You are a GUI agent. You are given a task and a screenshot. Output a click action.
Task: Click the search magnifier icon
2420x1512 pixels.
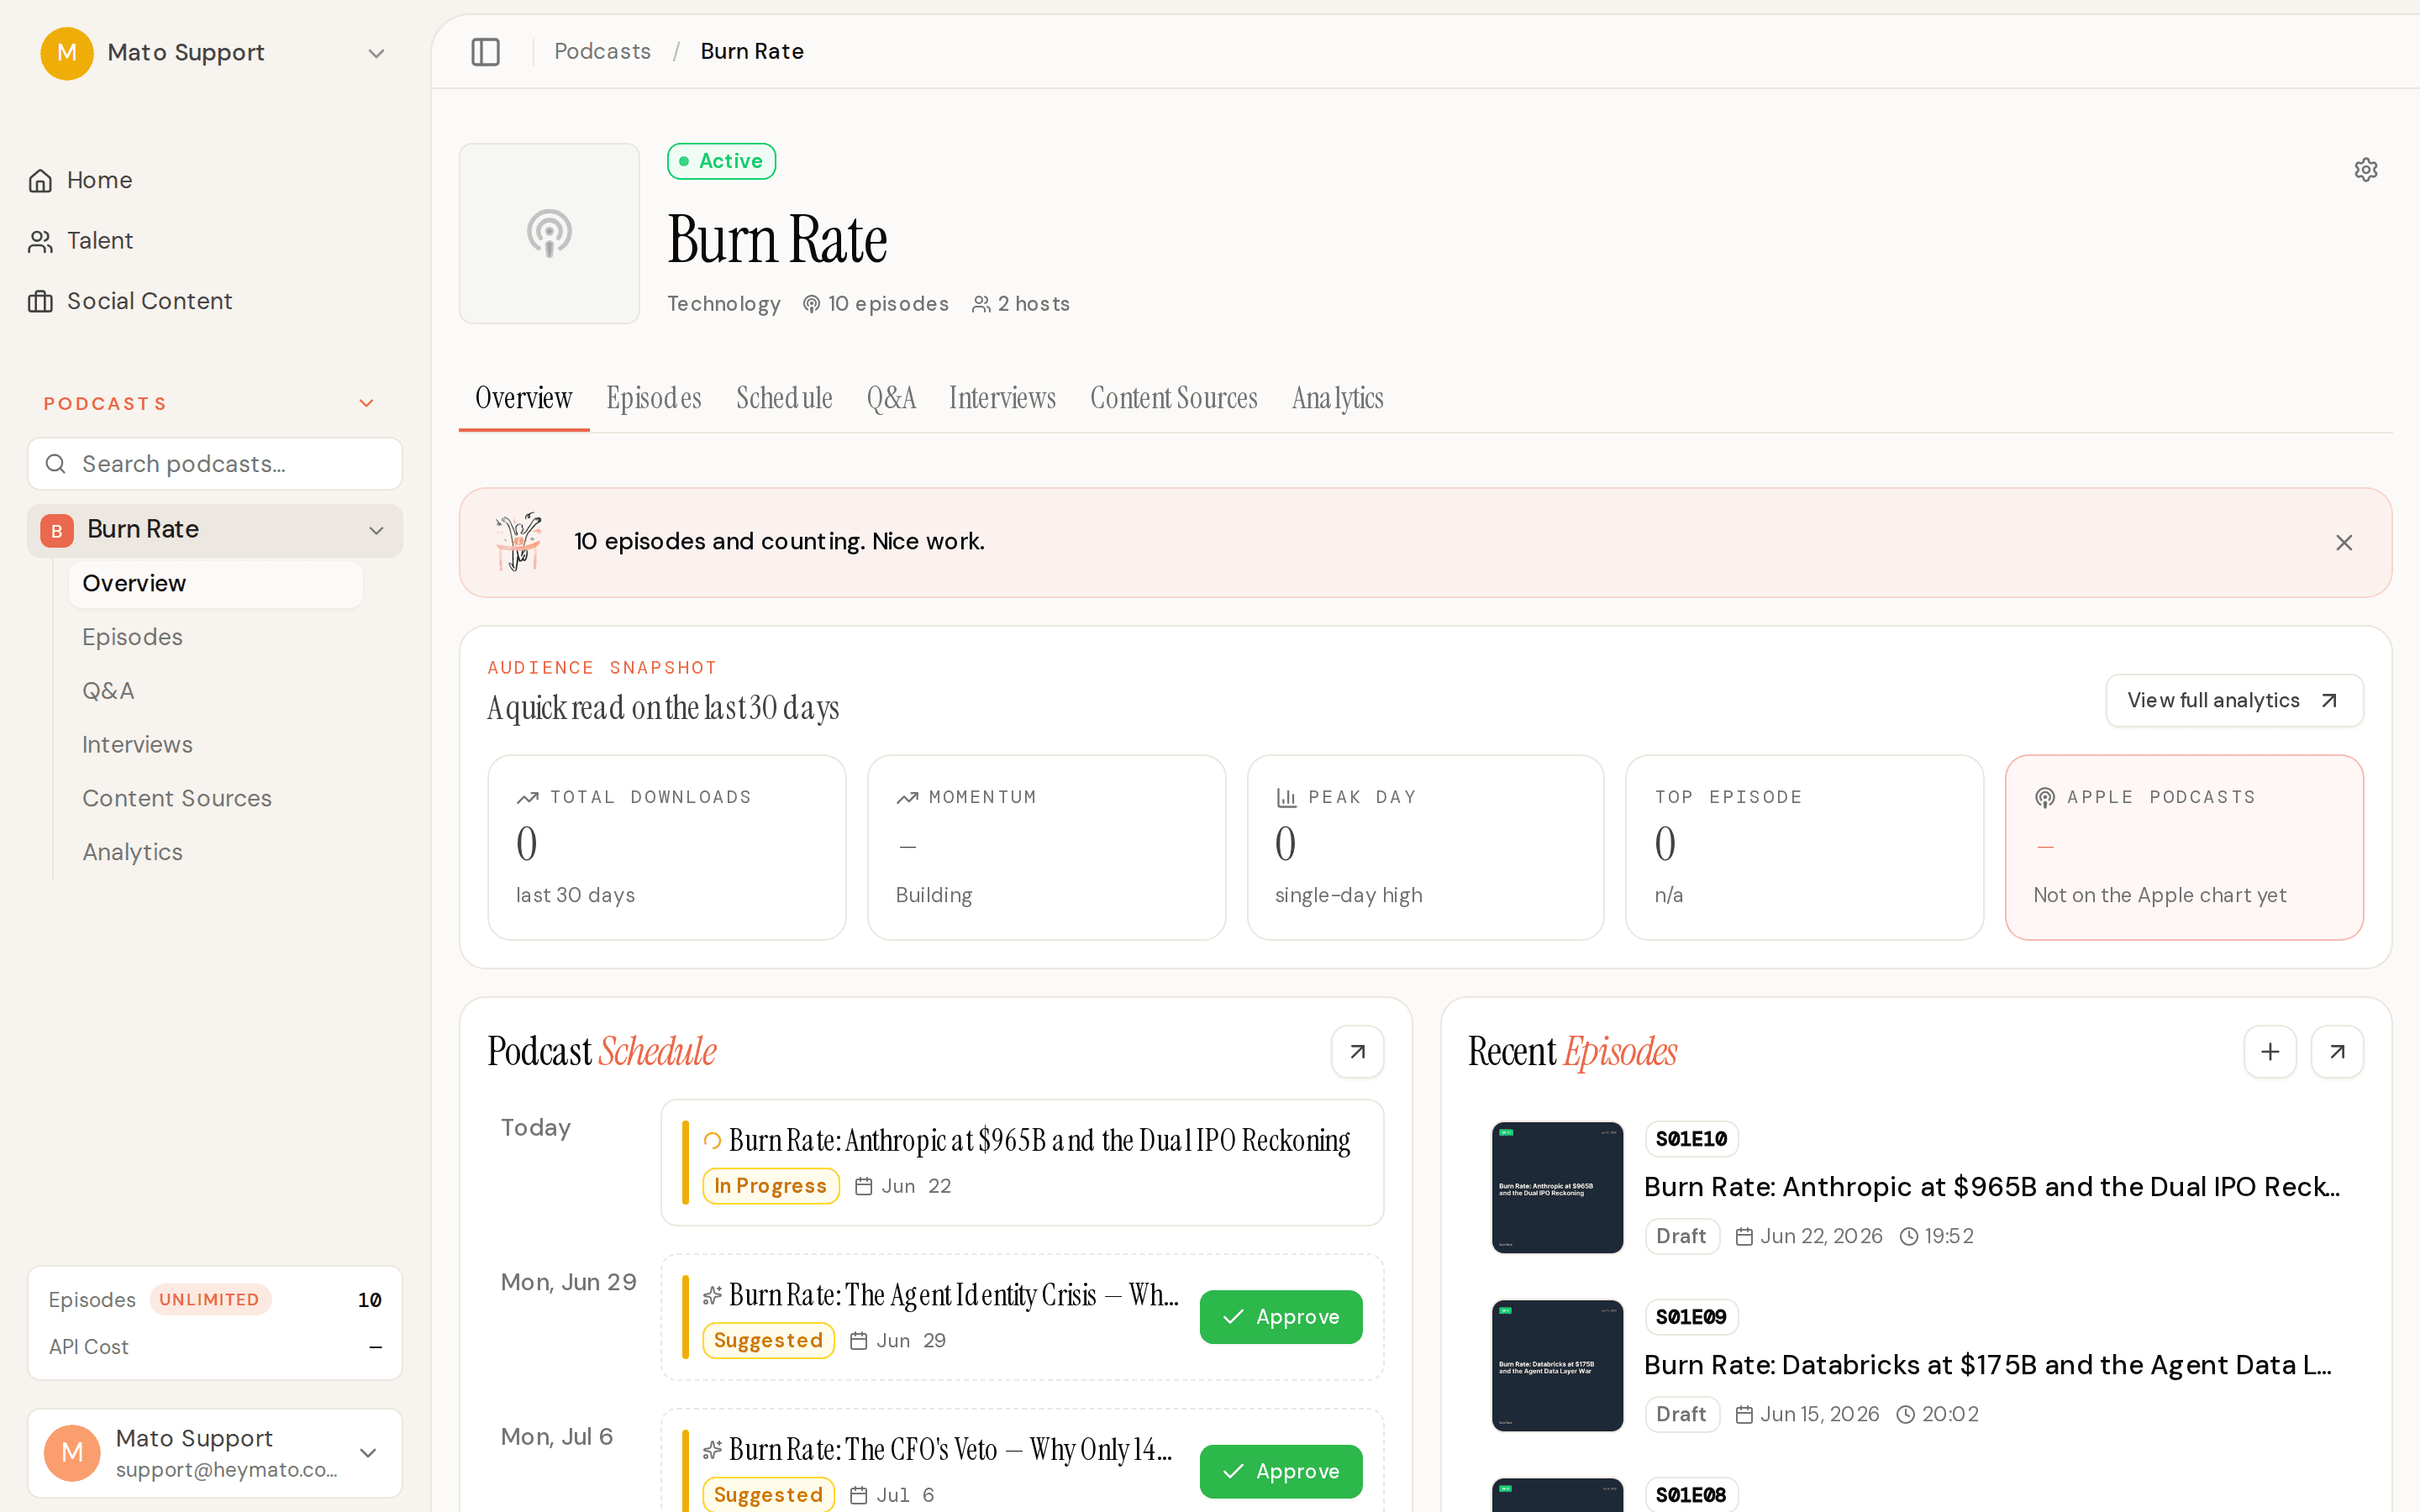[56, 464]
